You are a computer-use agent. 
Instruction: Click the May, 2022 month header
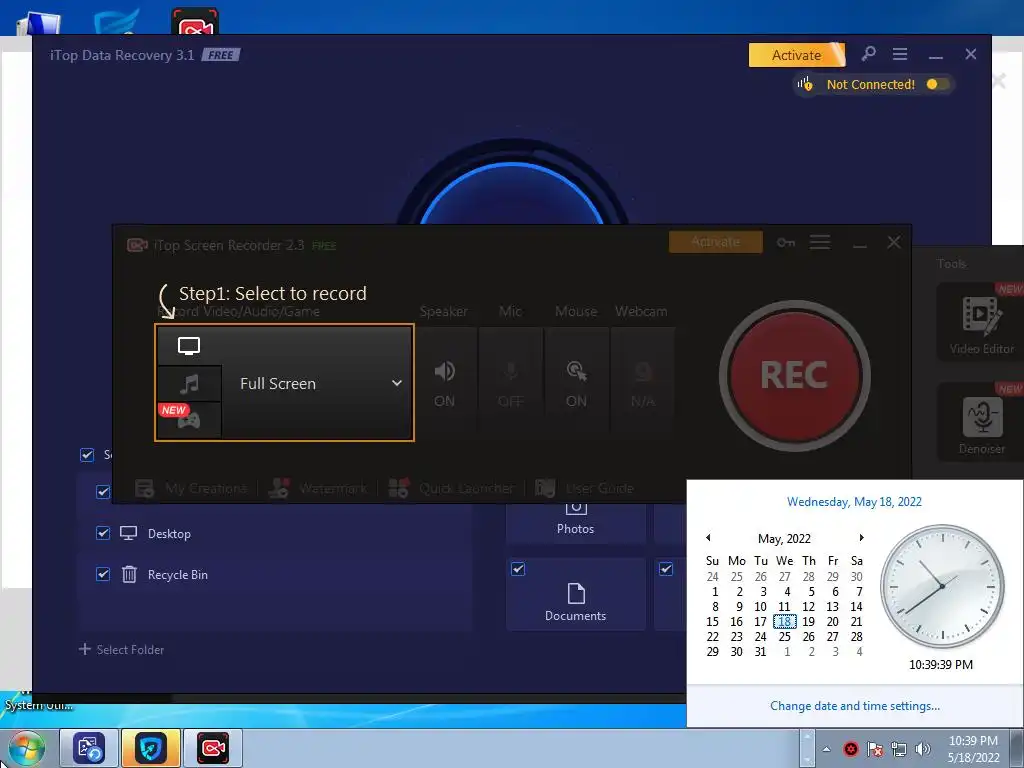pos(784,539)
